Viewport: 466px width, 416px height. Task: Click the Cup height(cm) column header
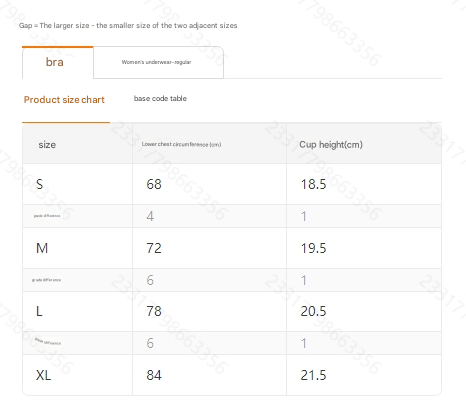pos(331,144)
